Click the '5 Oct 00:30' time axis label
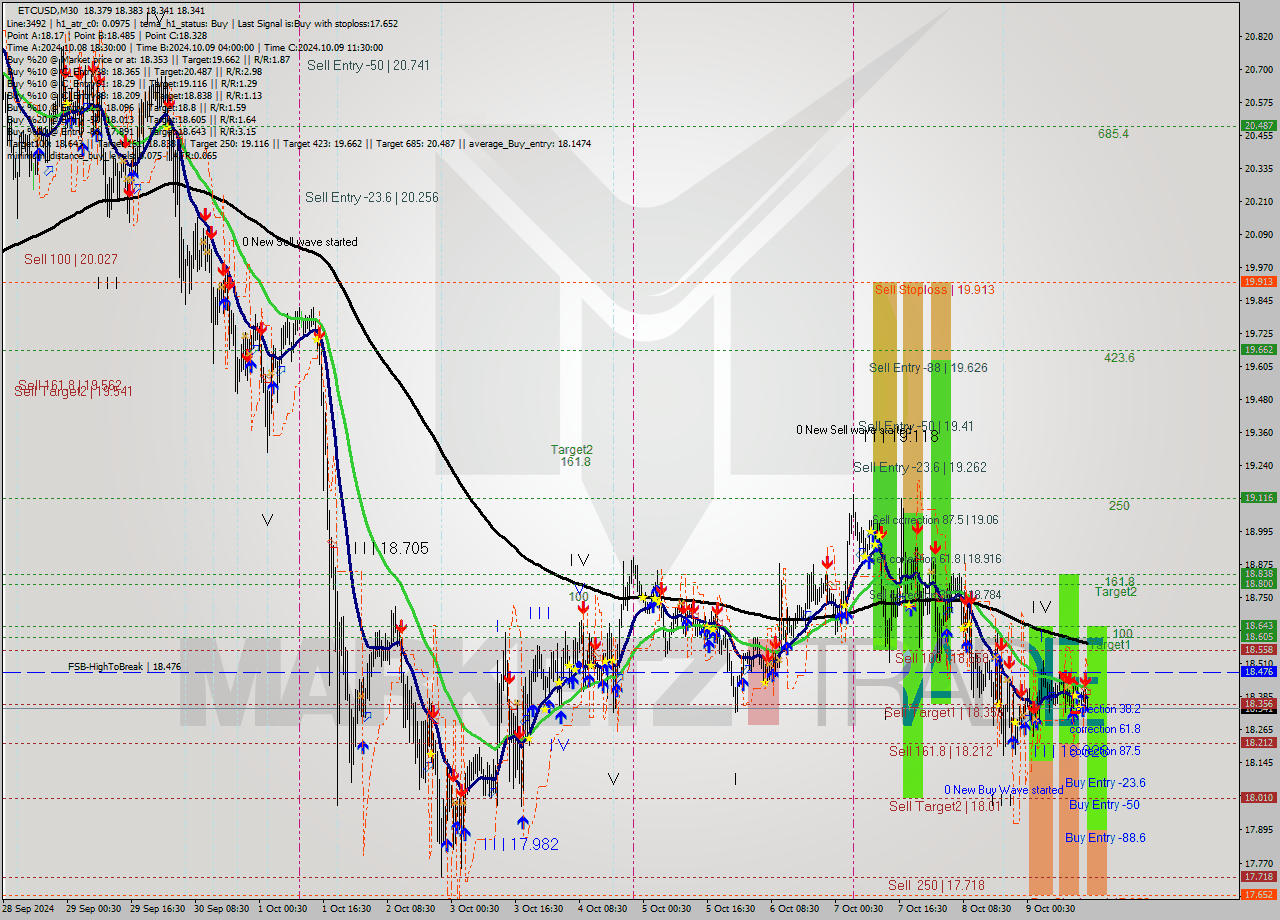The width and height of the screenshot is (1280, 920). pos(666,909)
